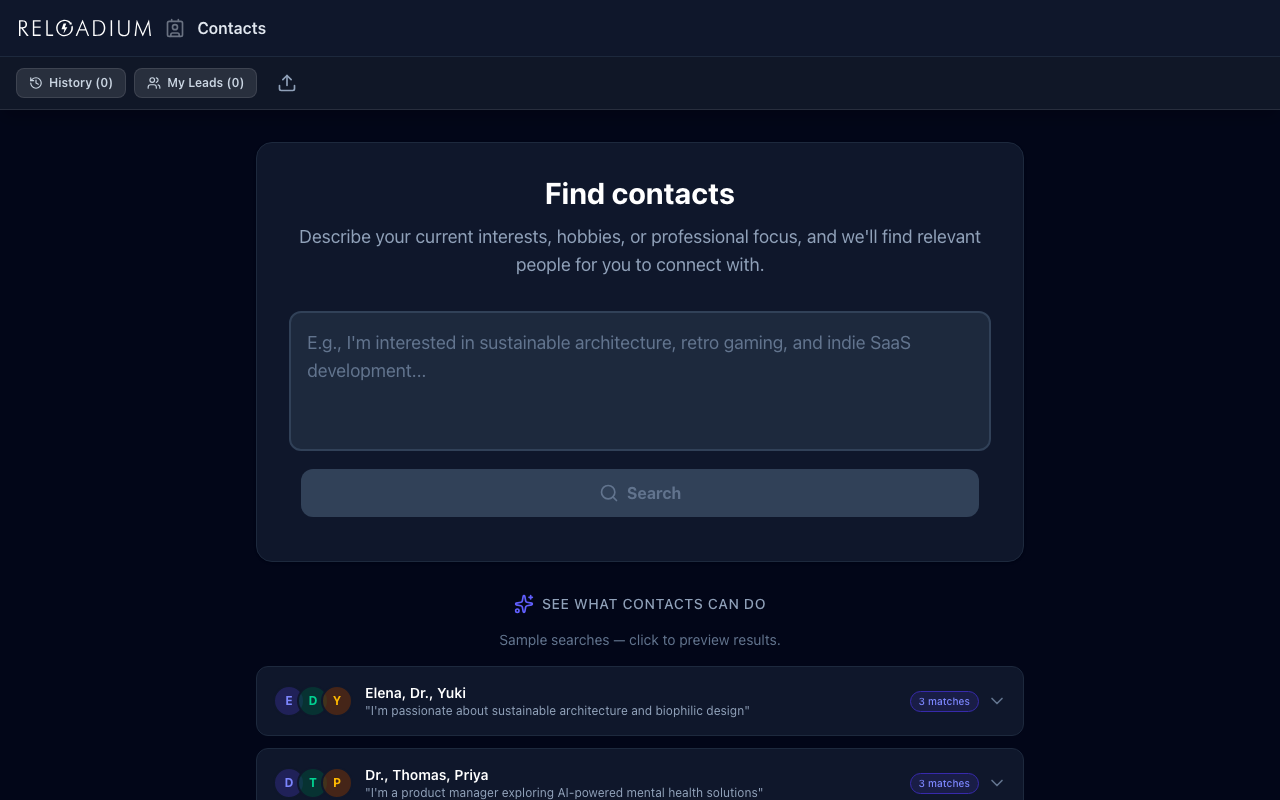The width and height of the screenshot is (1280, 800).
Task: Click the Contacts badge icon in header
Action: tap(175, 28)
